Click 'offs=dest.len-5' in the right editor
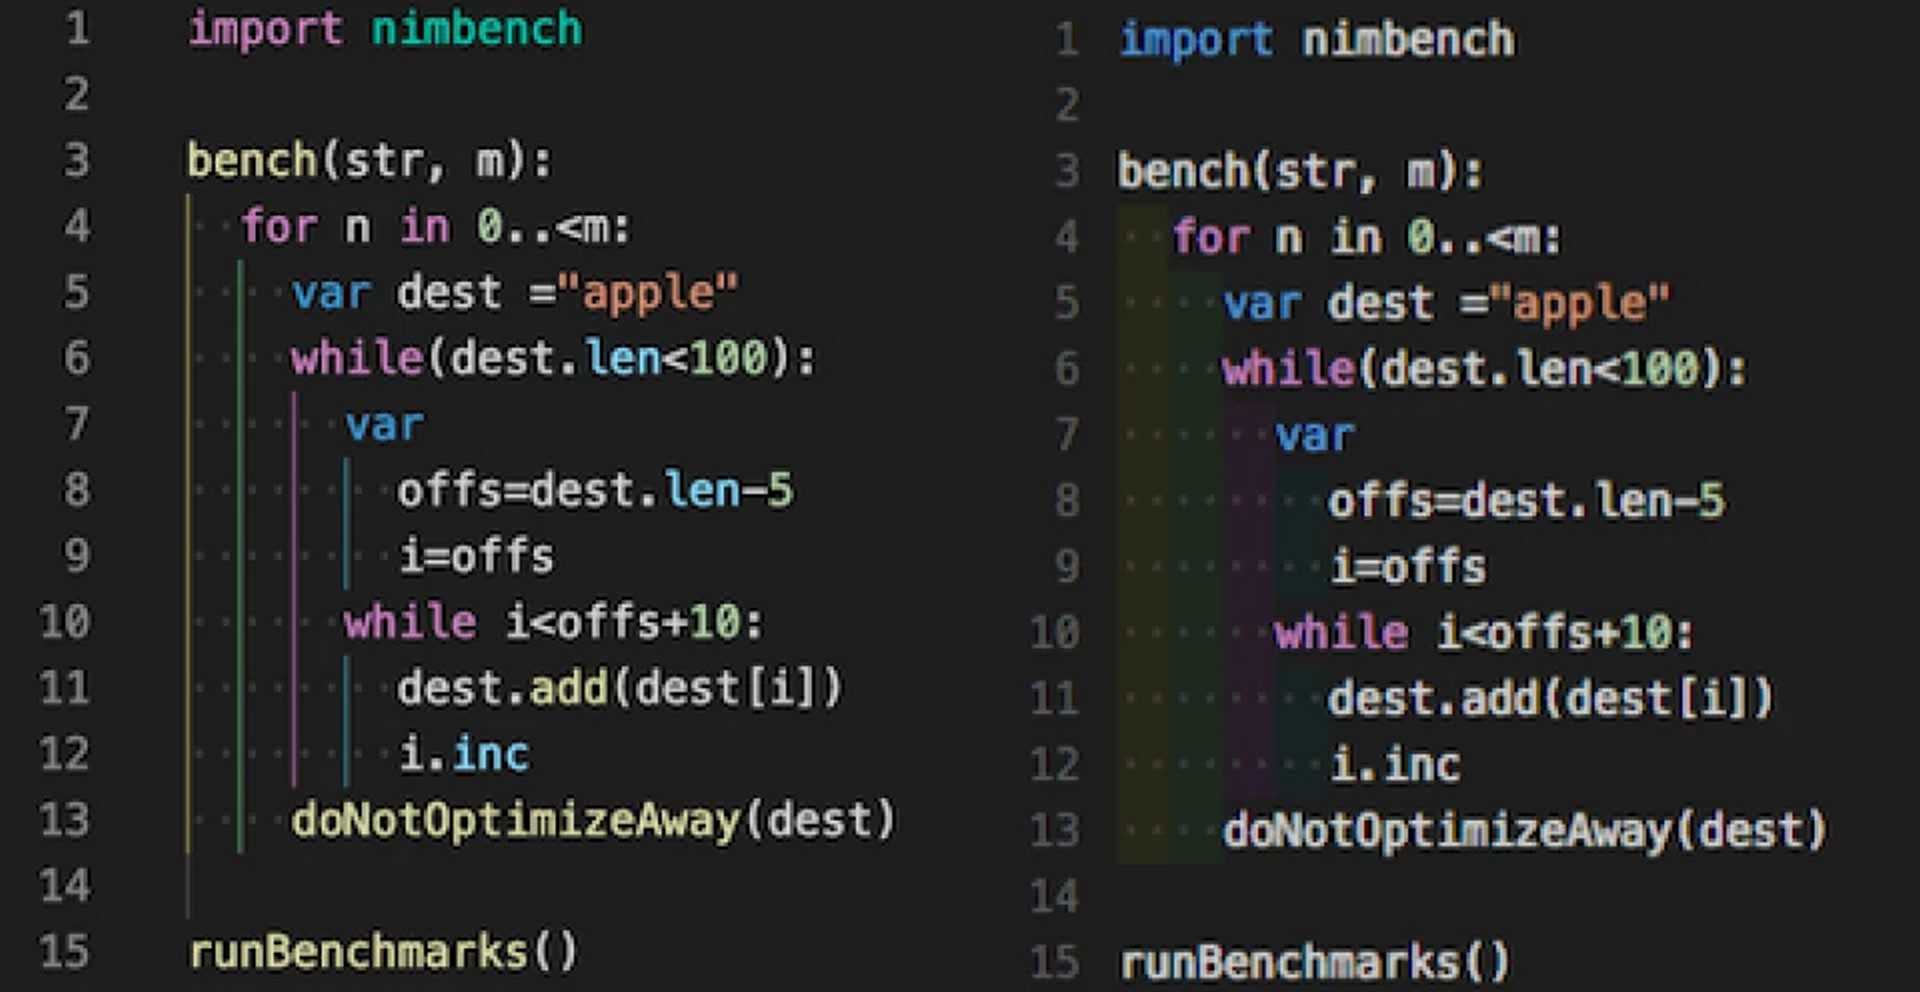The height and width of the screenshot is (992, 1920). pyautogui.click(x=1526, y=502)
